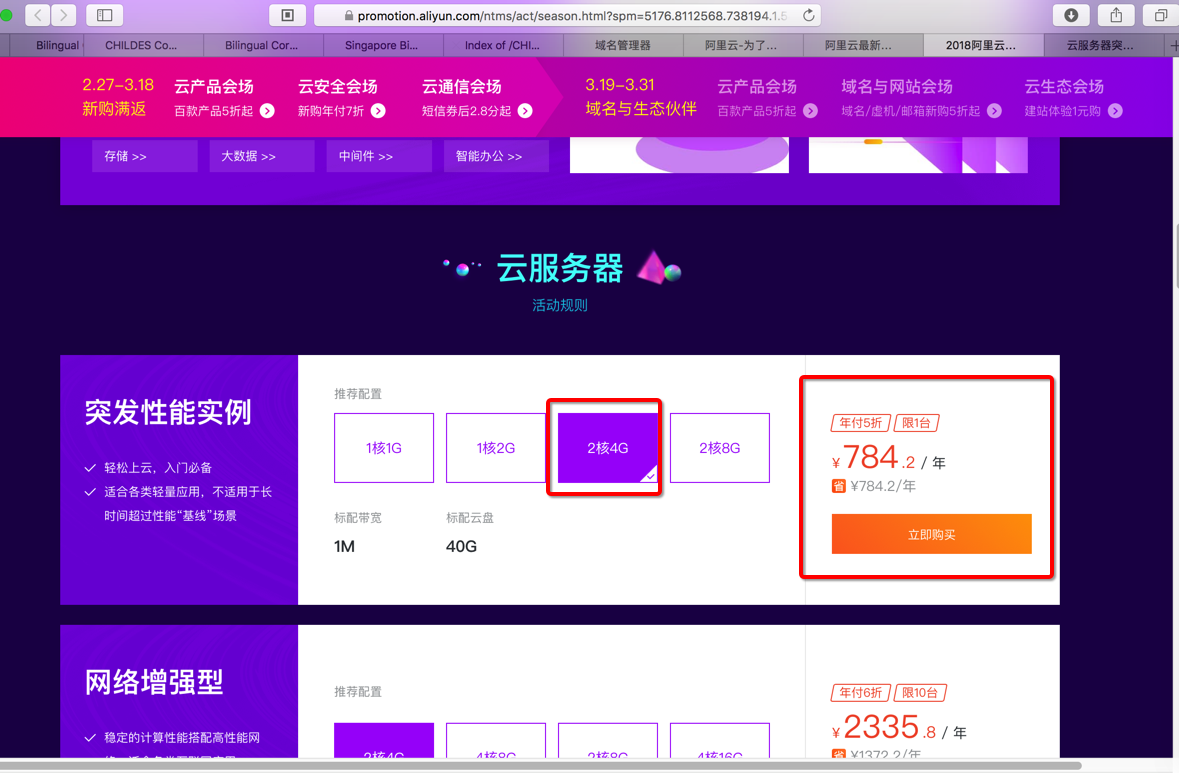The height and width of the screenshot is (774, 1179).
Task: Select the 1核2G configuration
Action: tap(496, 448)
